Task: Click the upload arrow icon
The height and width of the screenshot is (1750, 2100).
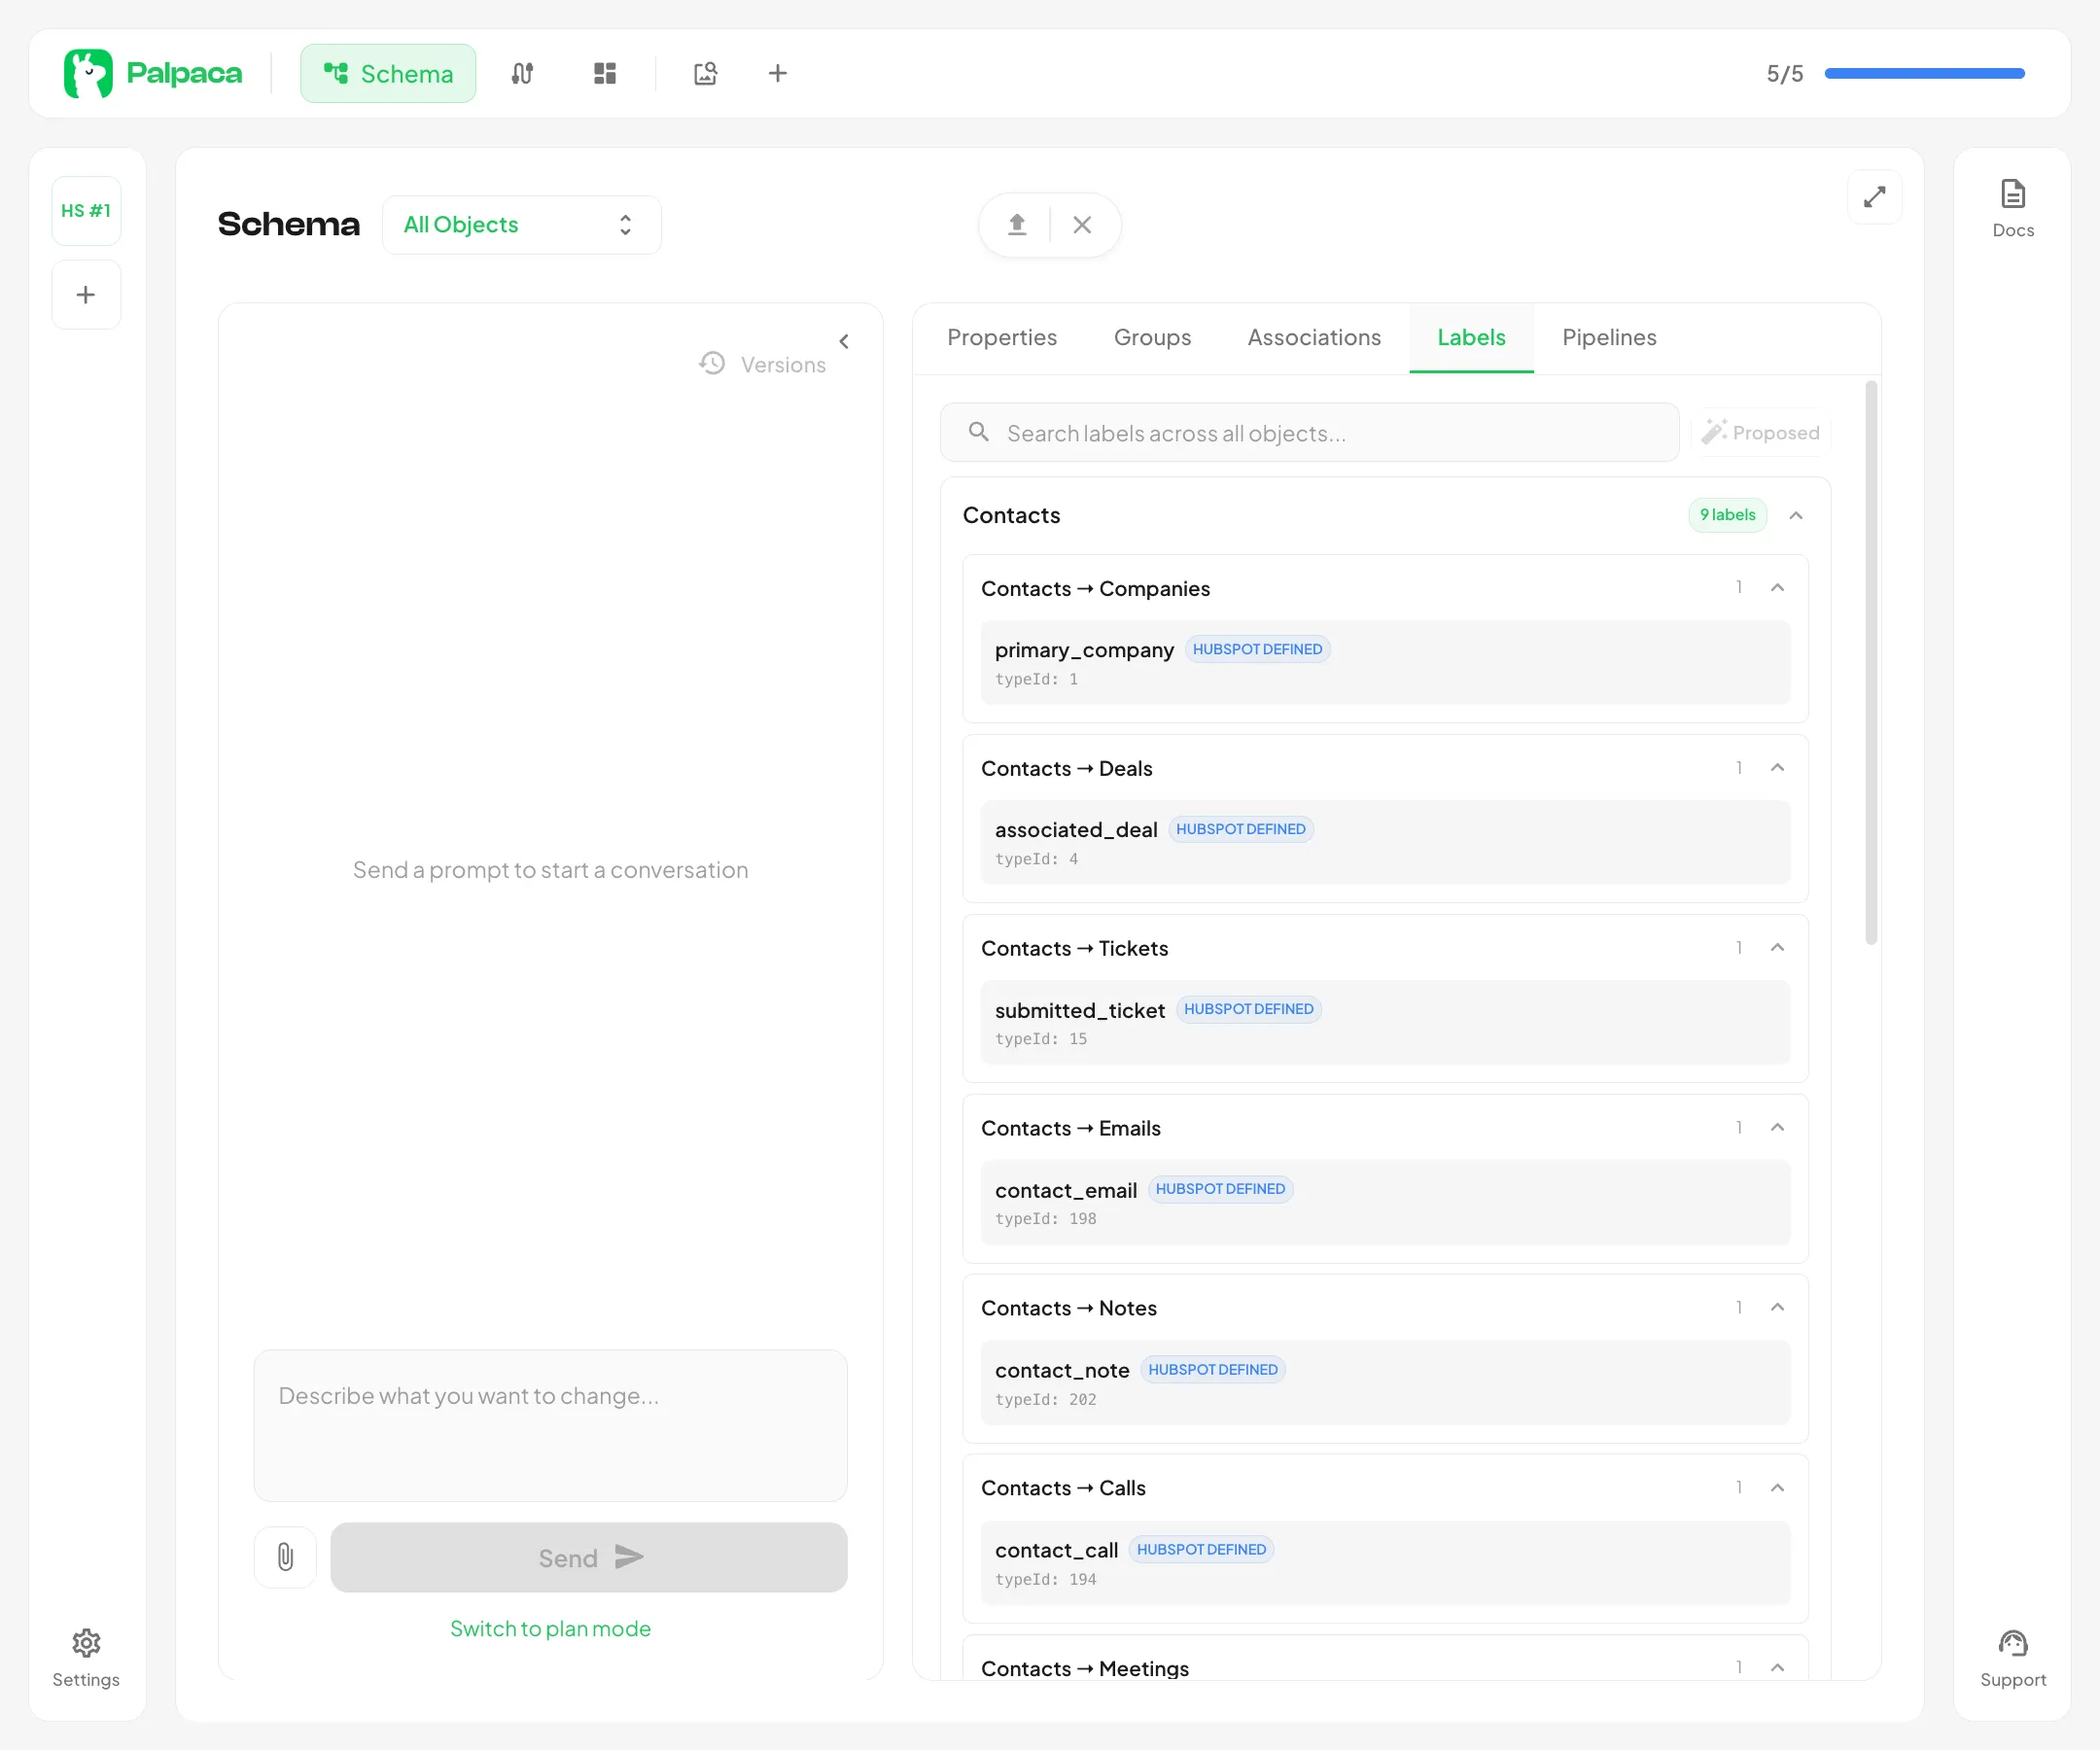Action: click(x=1016, y=224)
